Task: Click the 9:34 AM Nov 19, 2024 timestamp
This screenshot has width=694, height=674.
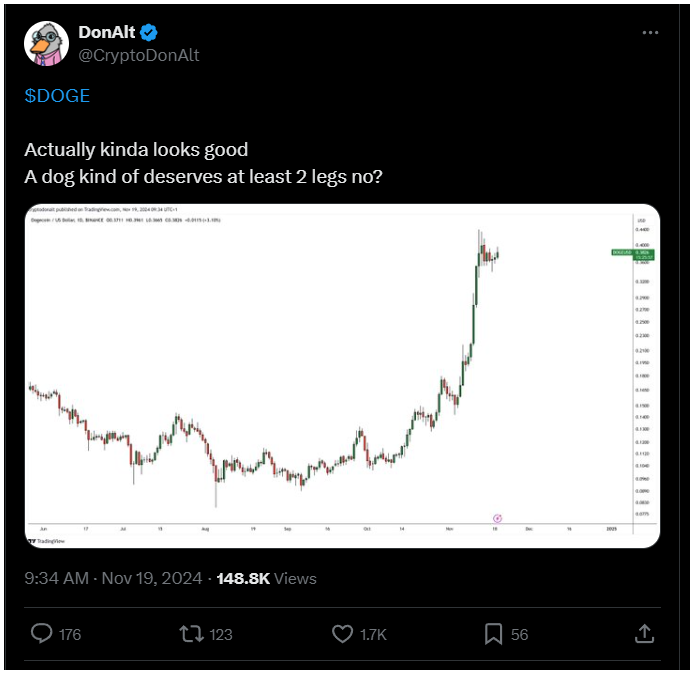Action: point(113,578)
